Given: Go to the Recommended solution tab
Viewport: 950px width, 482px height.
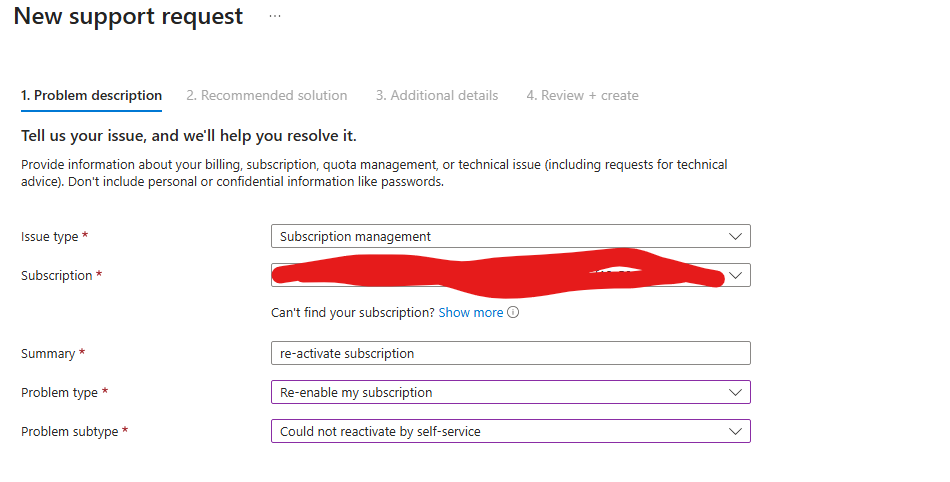Looking at the screenshot, I should [x=267, y=96].
